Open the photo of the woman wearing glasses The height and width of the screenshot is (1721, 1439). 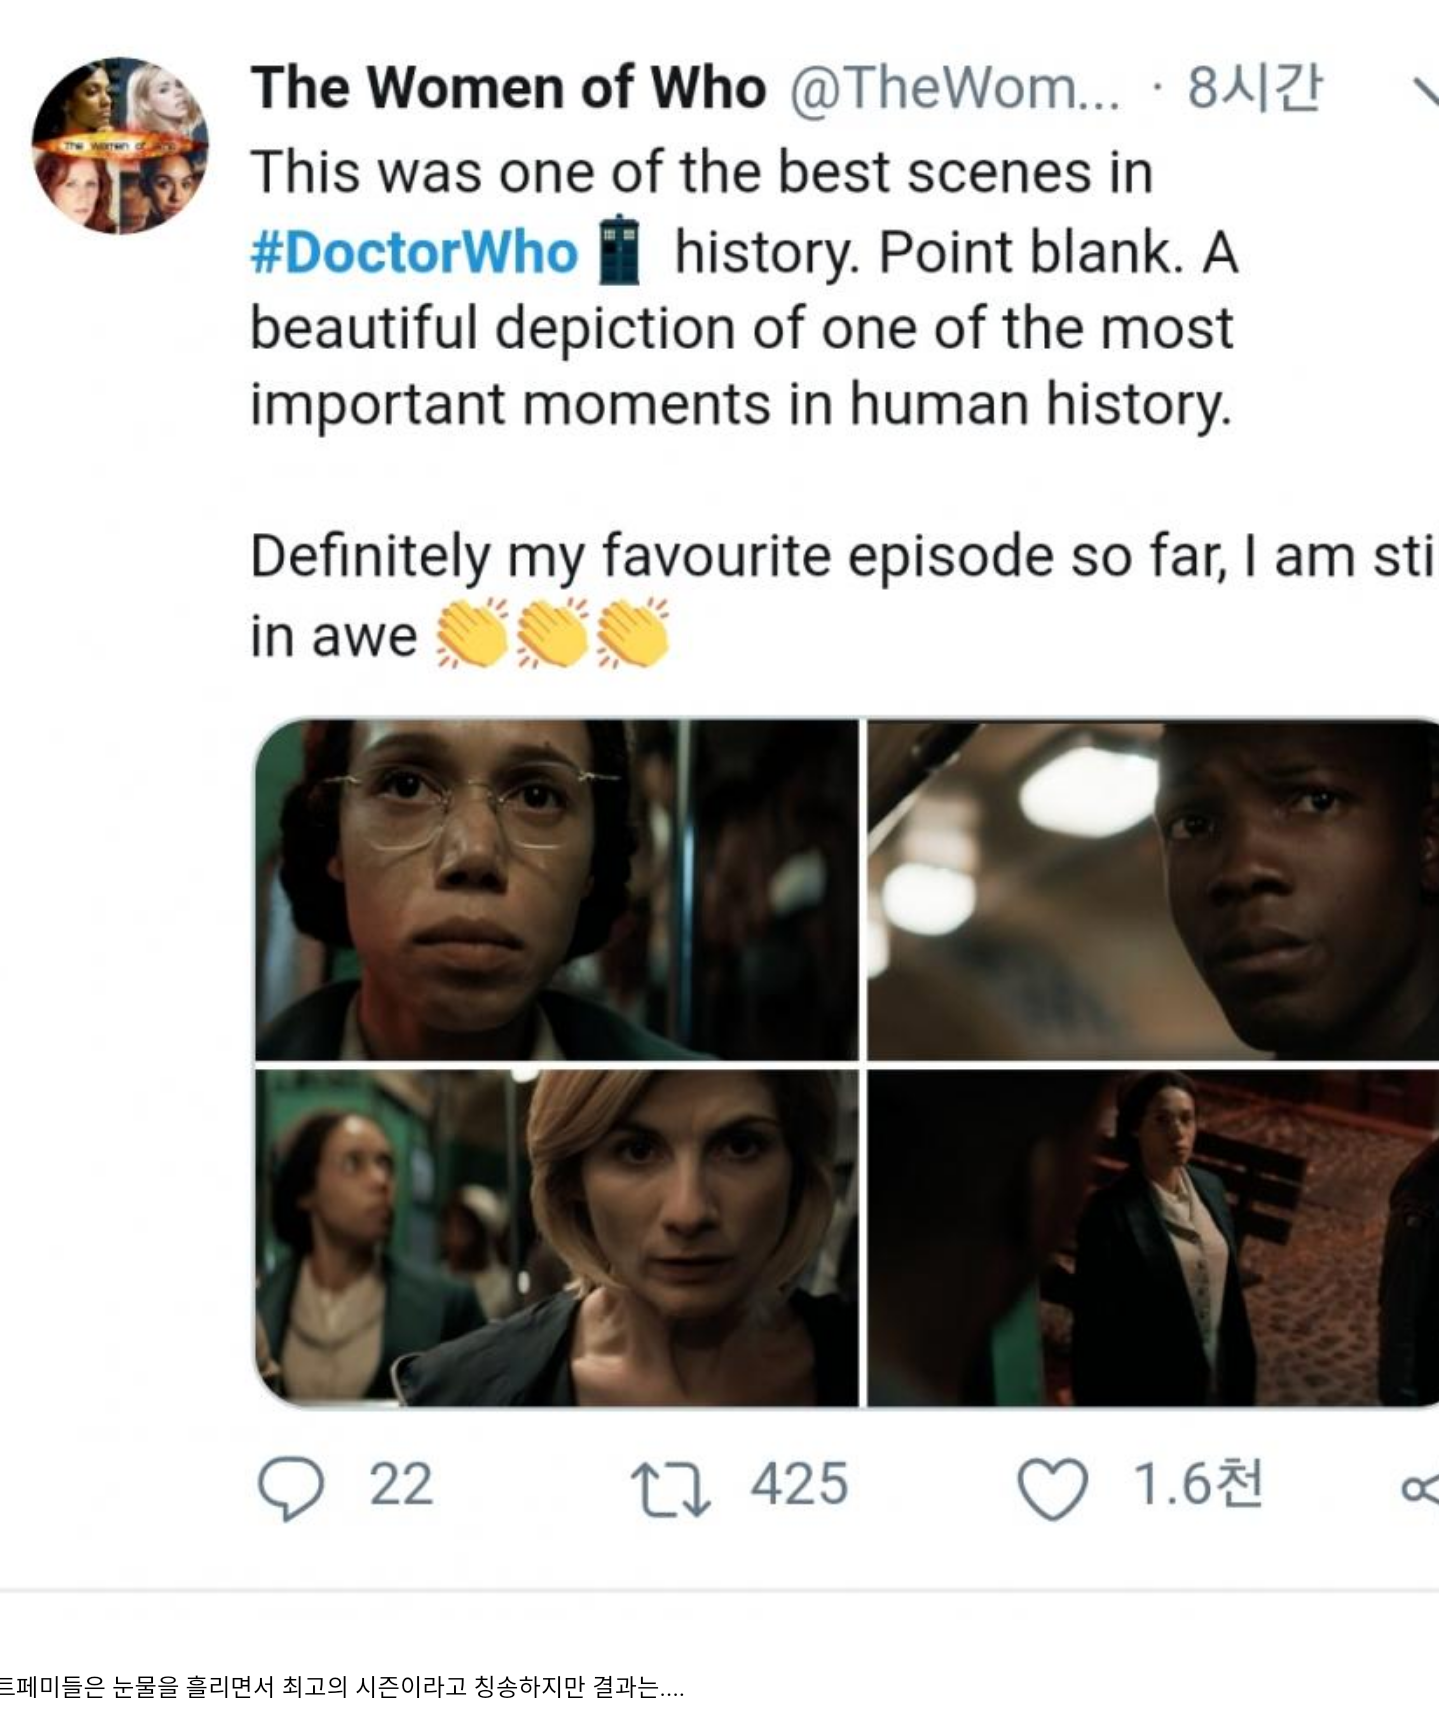point(556,890)
